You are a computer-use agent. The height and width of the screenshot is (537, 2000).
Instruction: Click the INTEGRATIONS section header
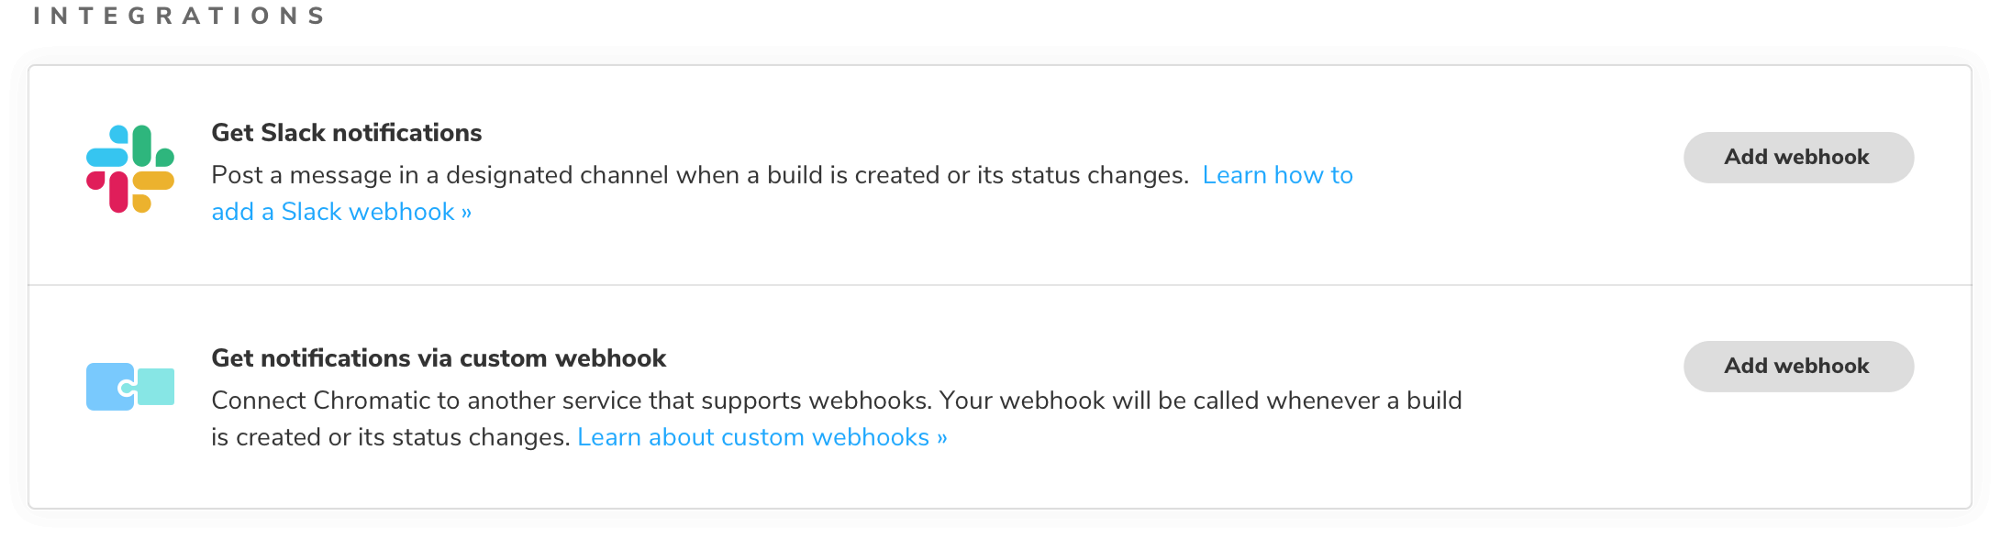click(x=180, y=16)
